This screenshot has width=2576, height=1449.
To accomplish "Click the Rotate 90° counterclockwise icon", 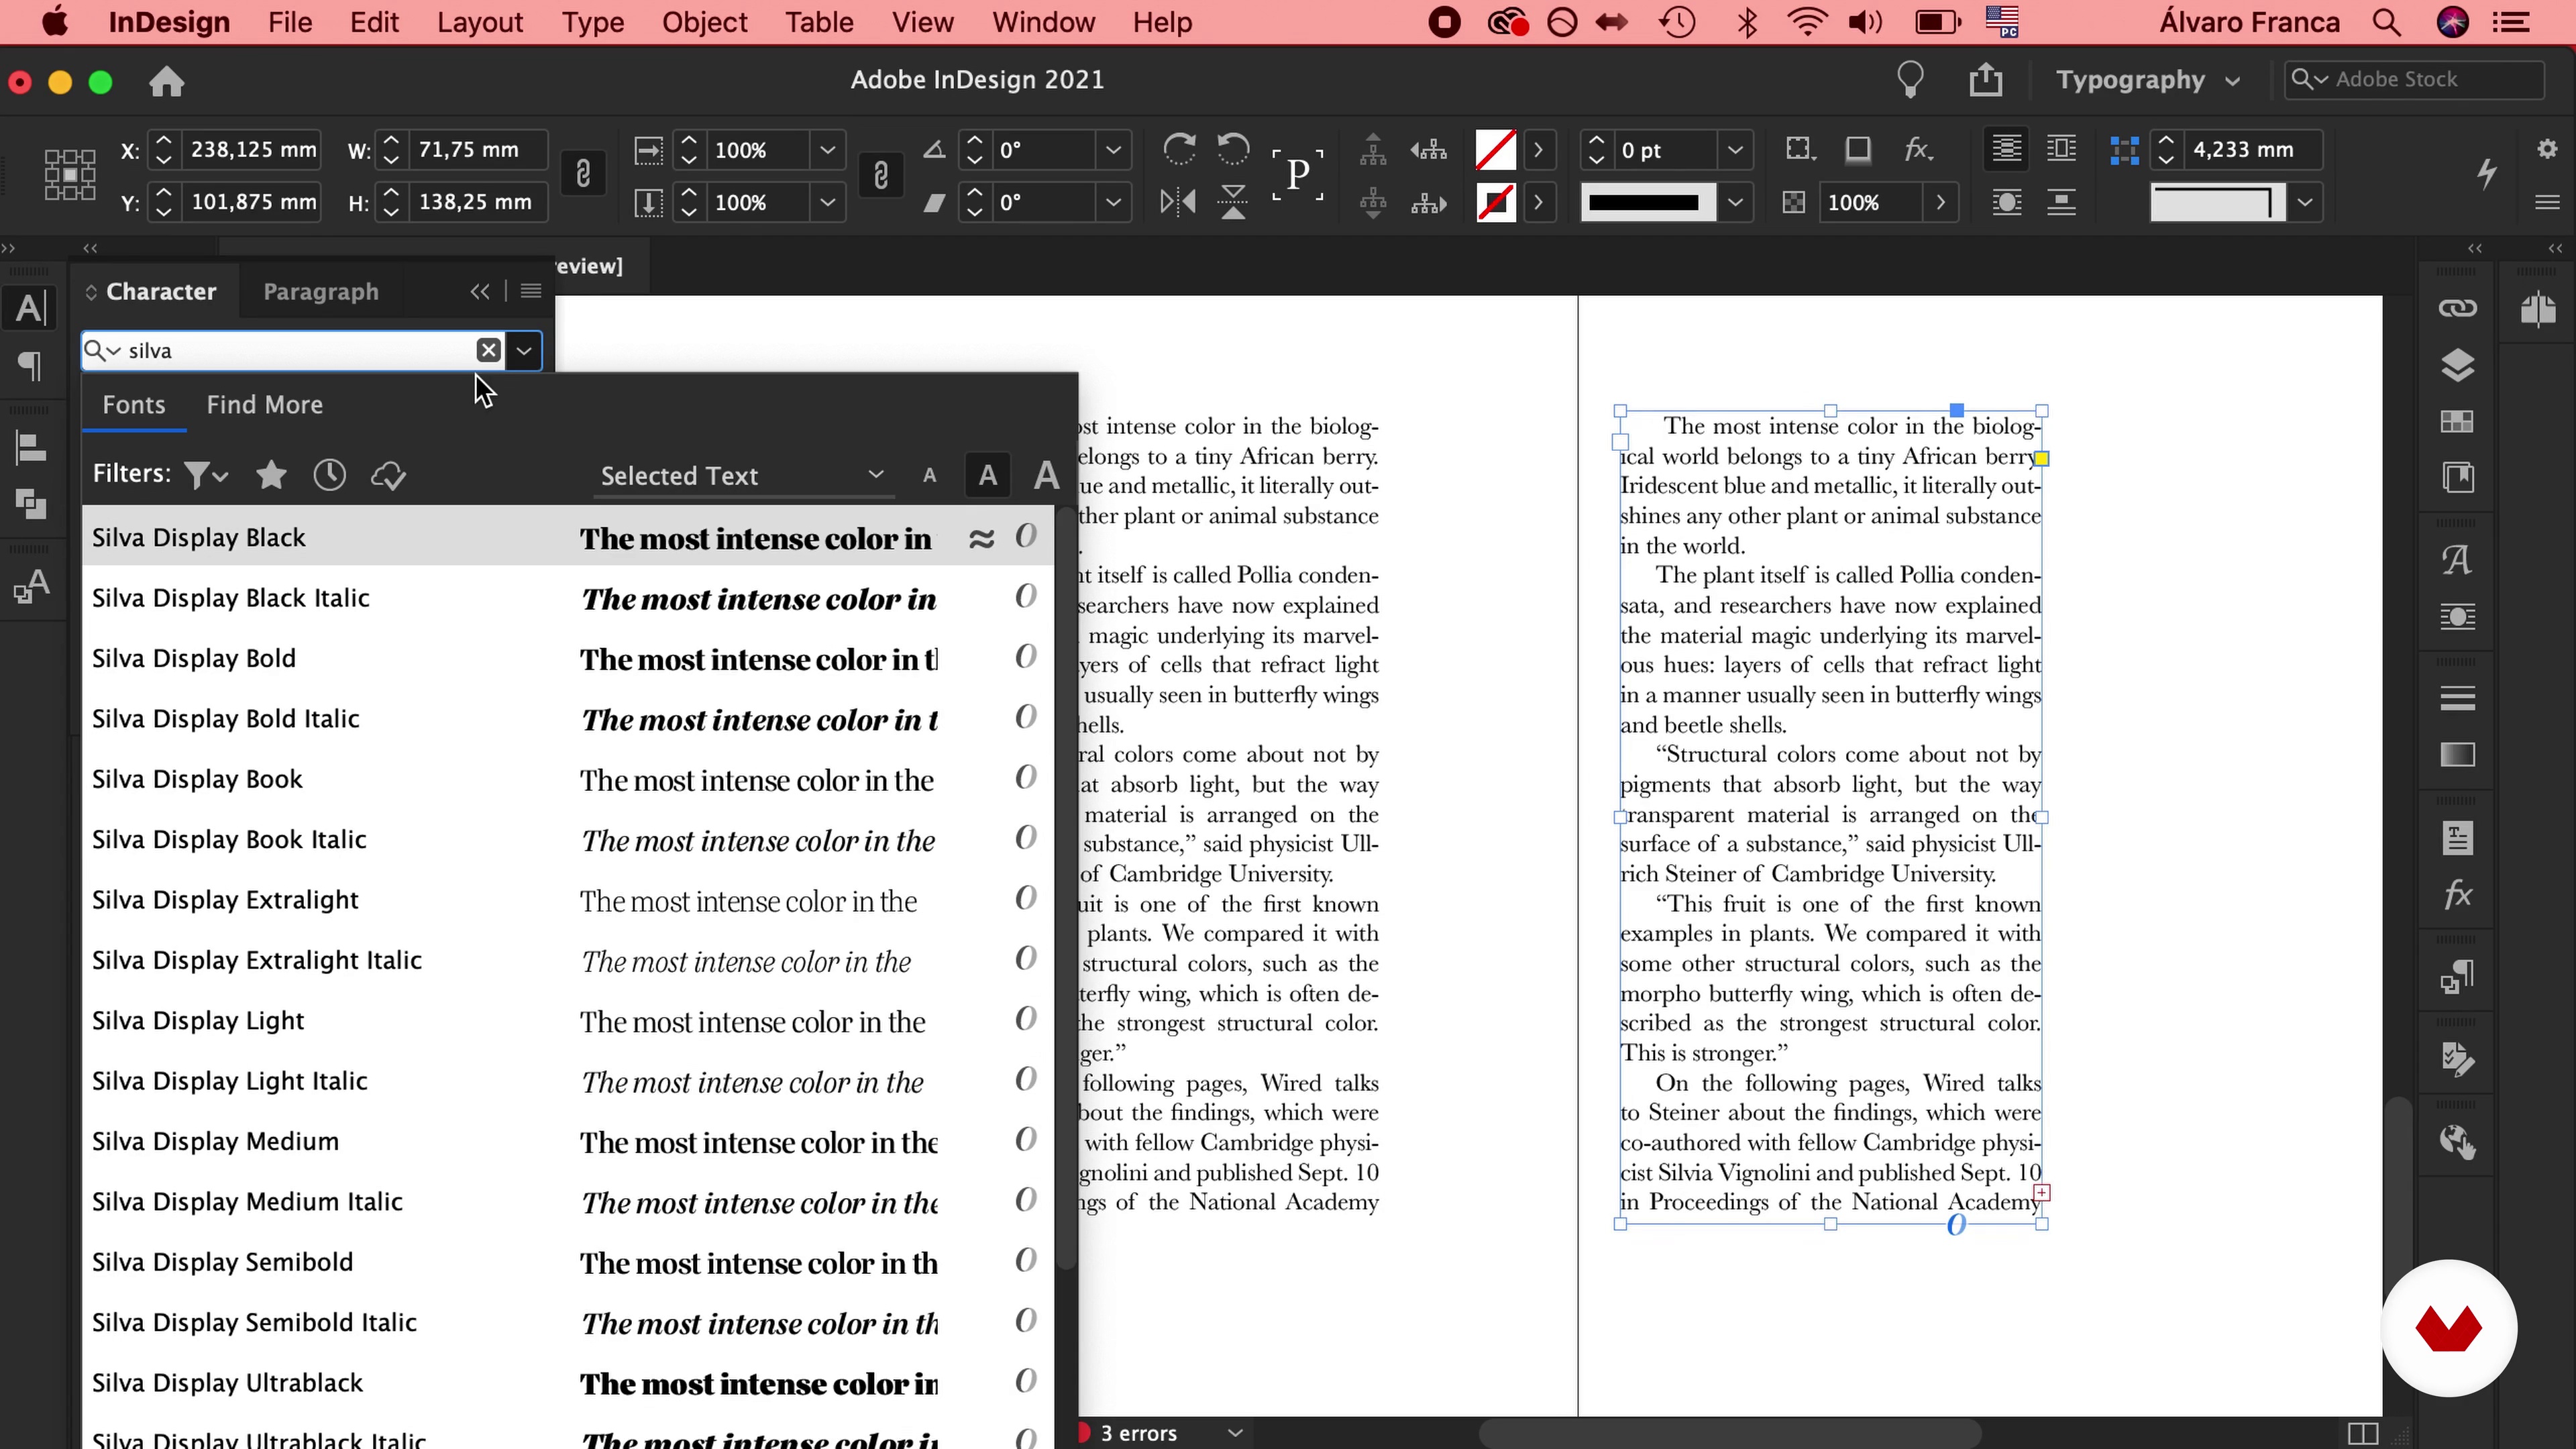I will [1233, 150].
